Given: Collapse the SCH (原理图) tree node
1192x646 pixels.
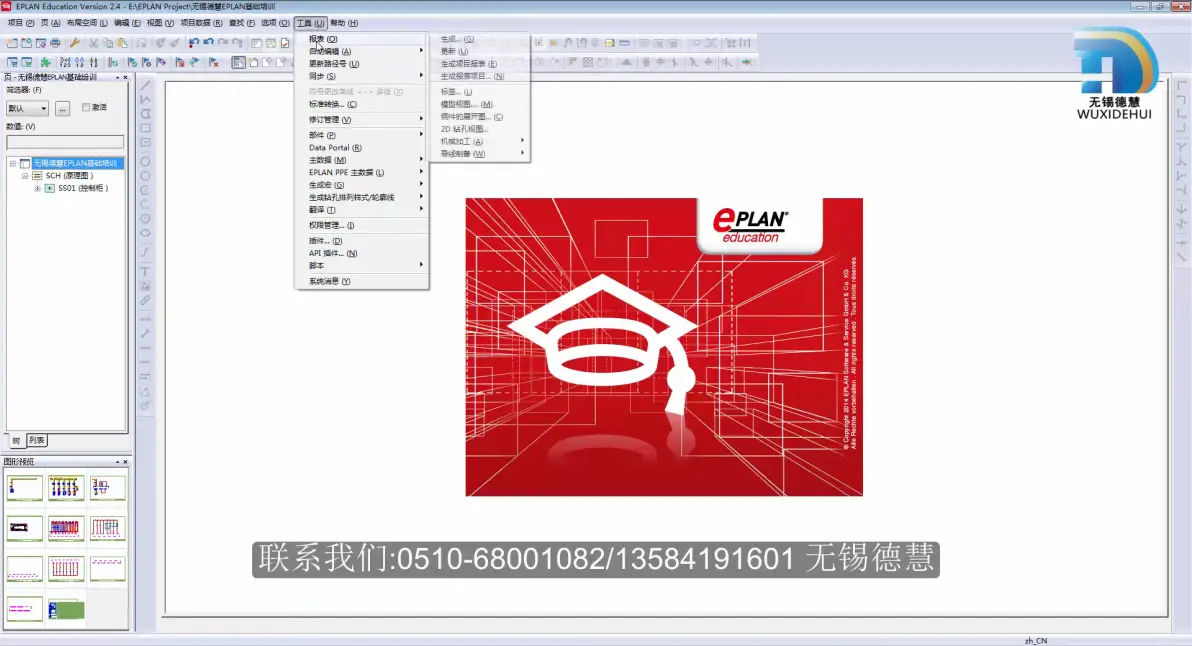Looking at the screenshot, I should pos(25,176).
